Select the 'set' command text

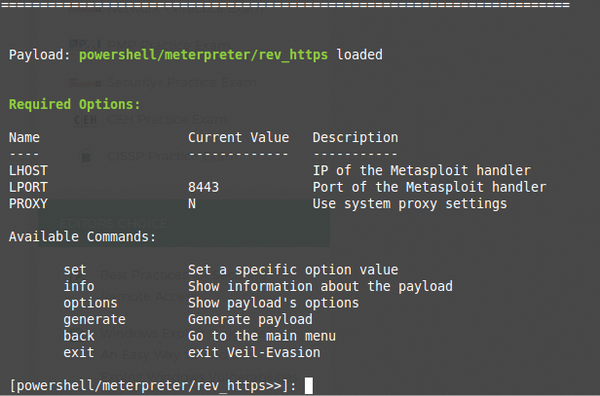75,270
